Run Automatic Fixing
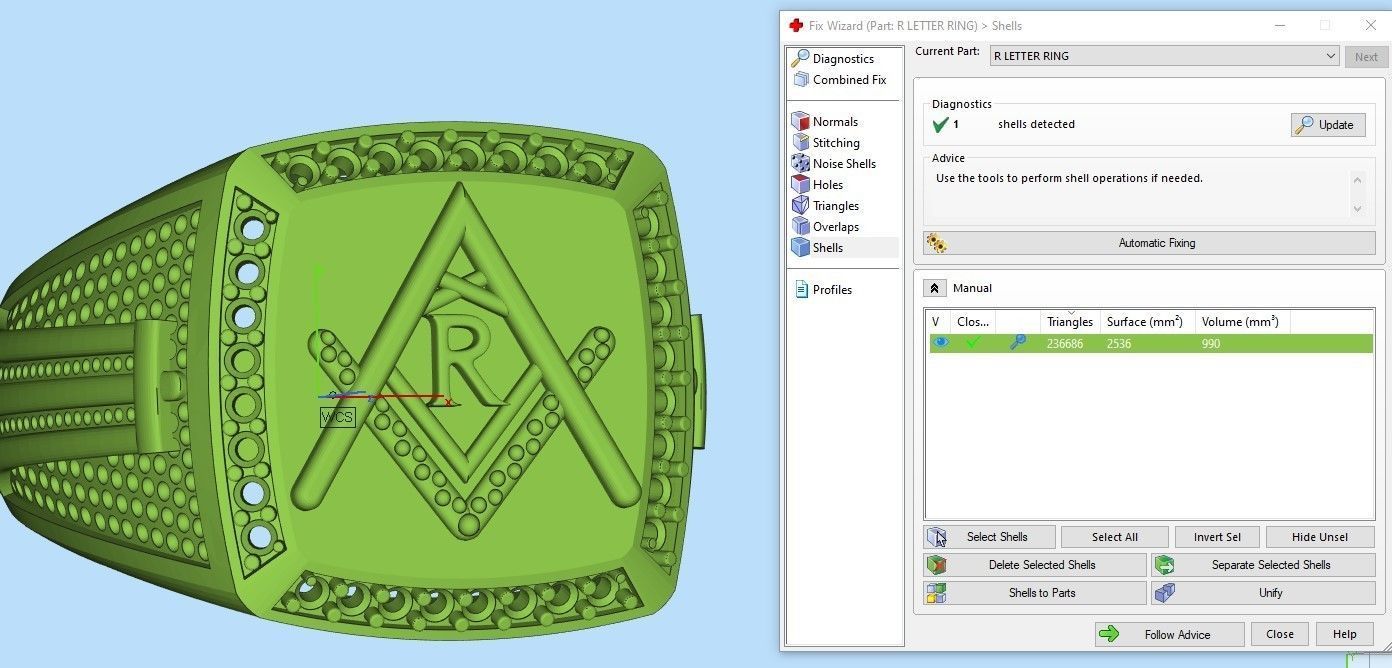The image size is (1392, 668). click(x=1150, y=243)
